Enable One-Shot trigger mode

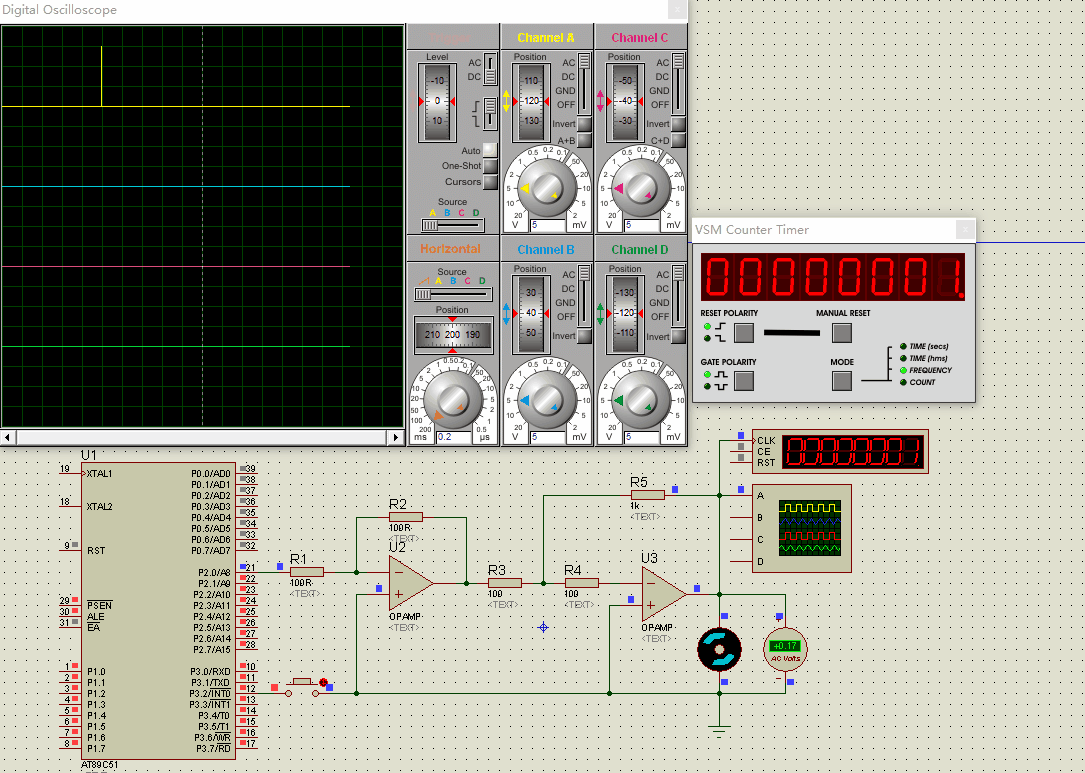492,165
